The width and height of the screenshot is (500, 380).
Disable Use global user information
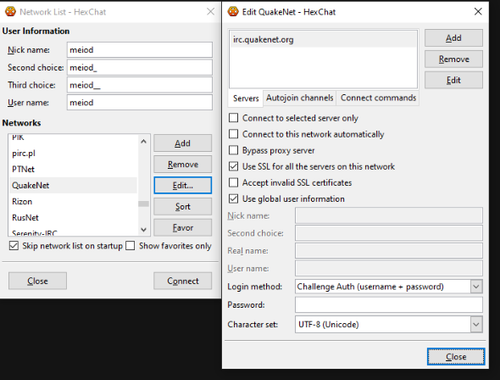(x=233, y=199)
